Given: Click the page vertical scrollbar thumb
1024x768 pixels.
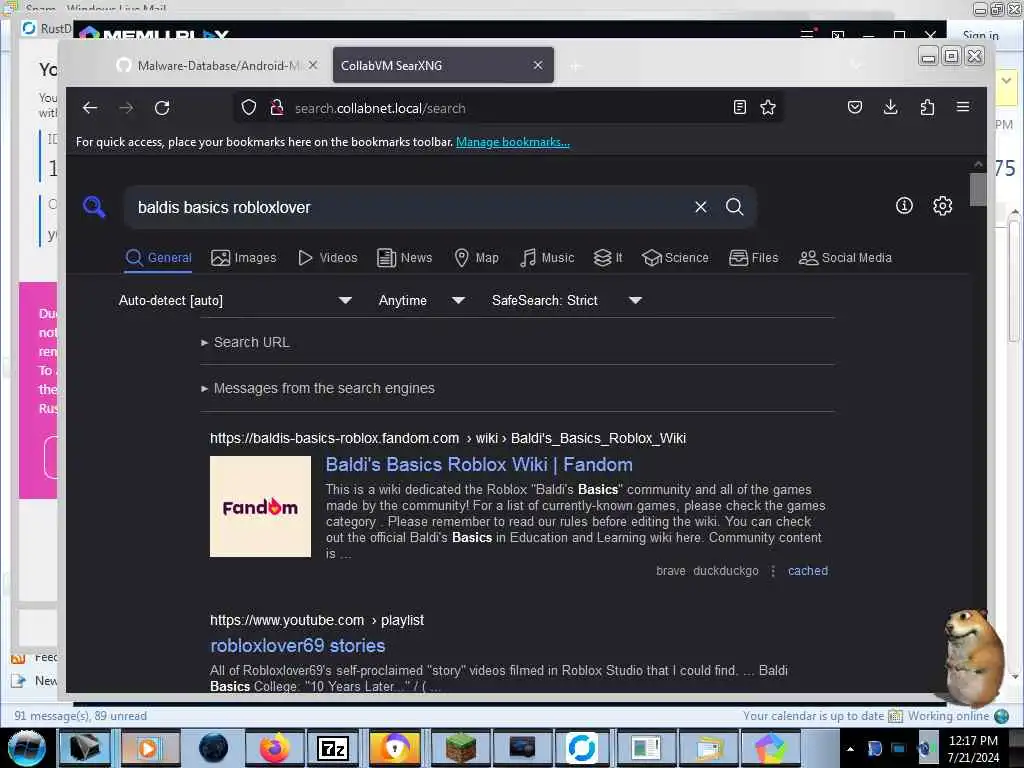Looking at the screenshot, I should coord(978,189).
